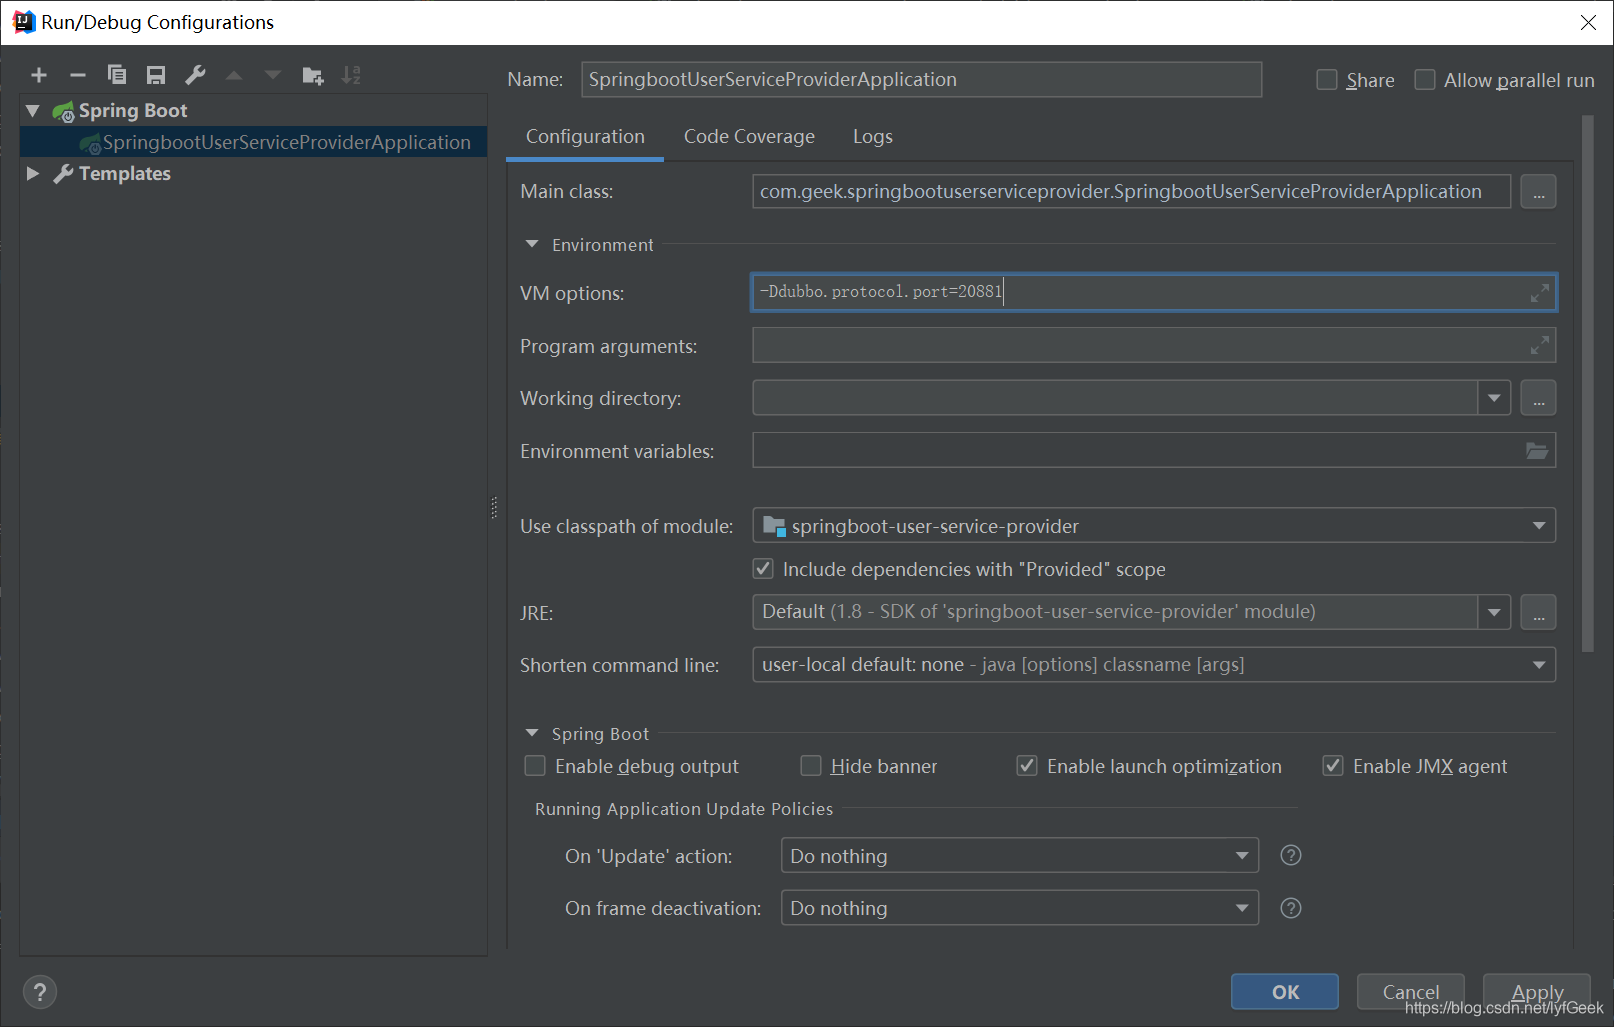Image resolution: width=1614 pixels, height=1027 pixels.
Task: Open Working directory dropdown arrow
Action: tap(1494, 398)
